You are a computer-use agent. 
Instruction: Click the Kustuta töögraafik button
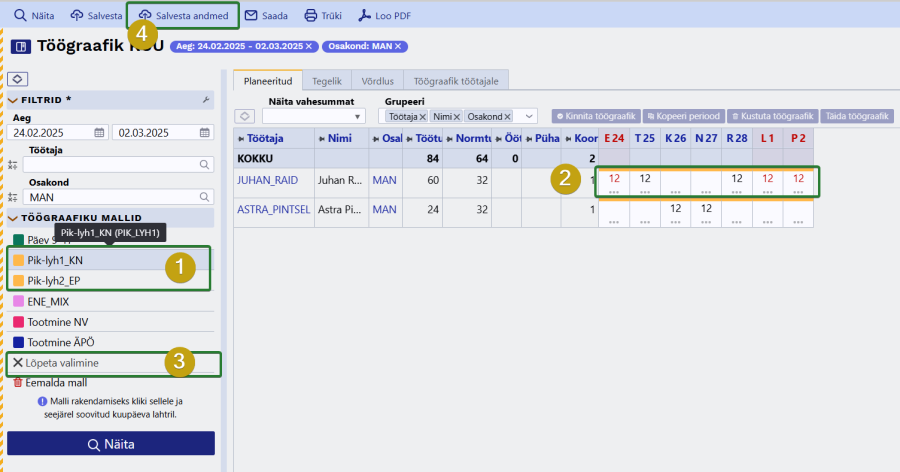(773, 116)
